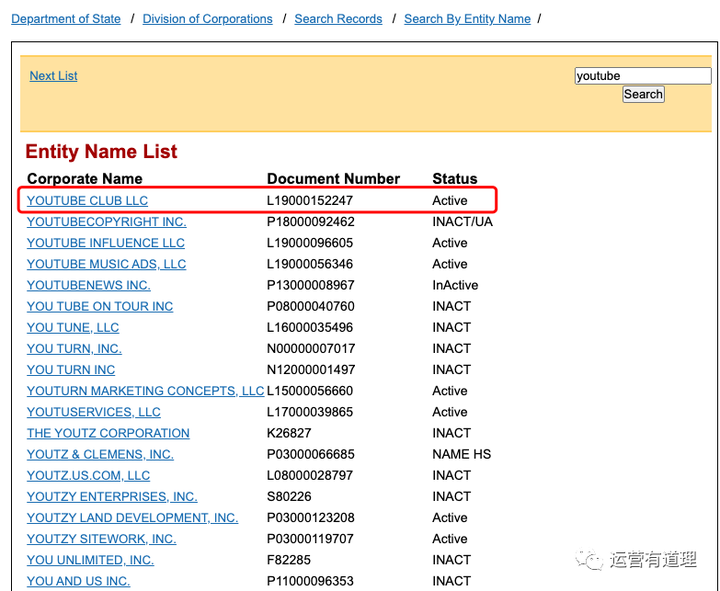This screenshot has width=720, height=591.
Task: Open THE YOUTZ CORPORATION record
Action: (108, 433)
